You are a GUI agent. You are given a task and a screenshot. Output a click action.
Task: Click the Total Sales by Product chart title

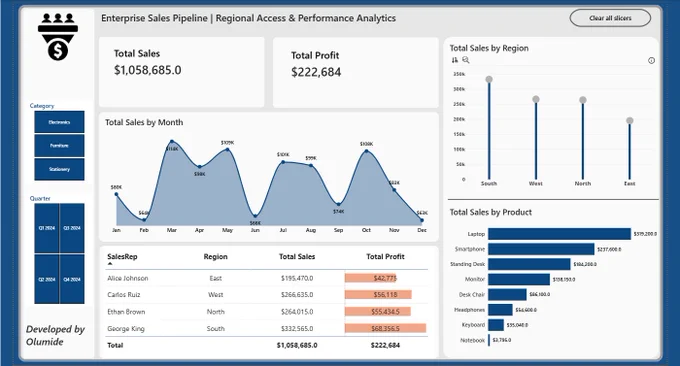coord(490,212)
